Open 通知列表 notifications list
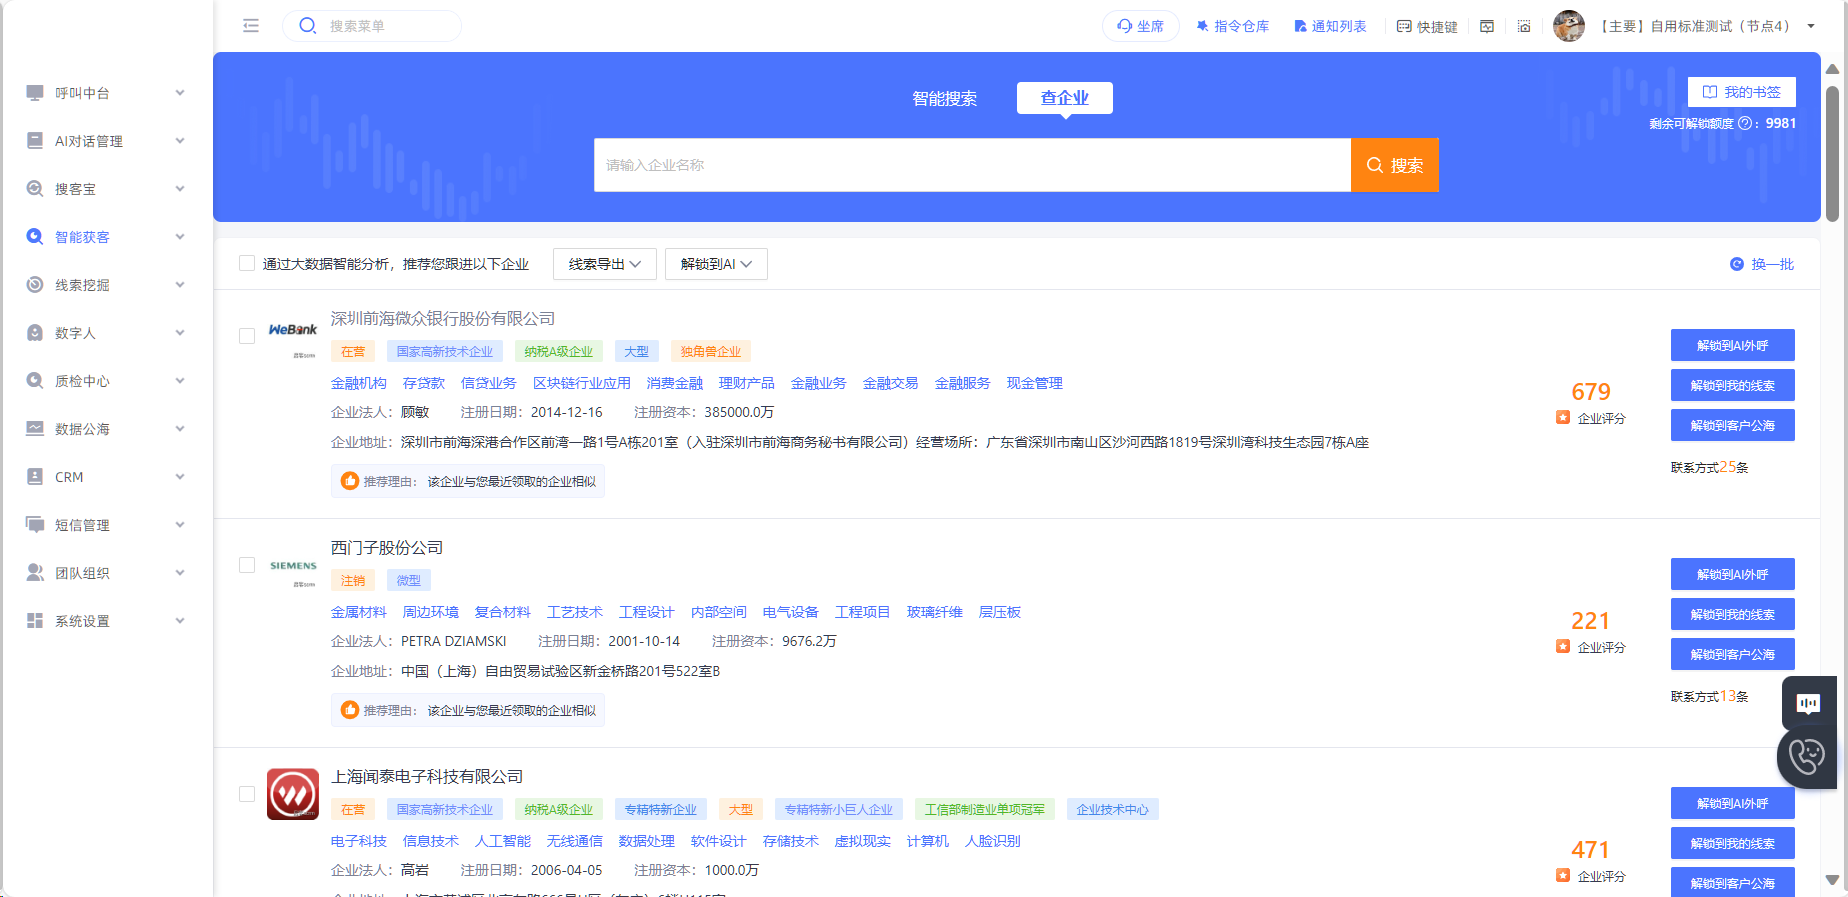Screen dimensions: 1848x897 (x=1330, y=26)
